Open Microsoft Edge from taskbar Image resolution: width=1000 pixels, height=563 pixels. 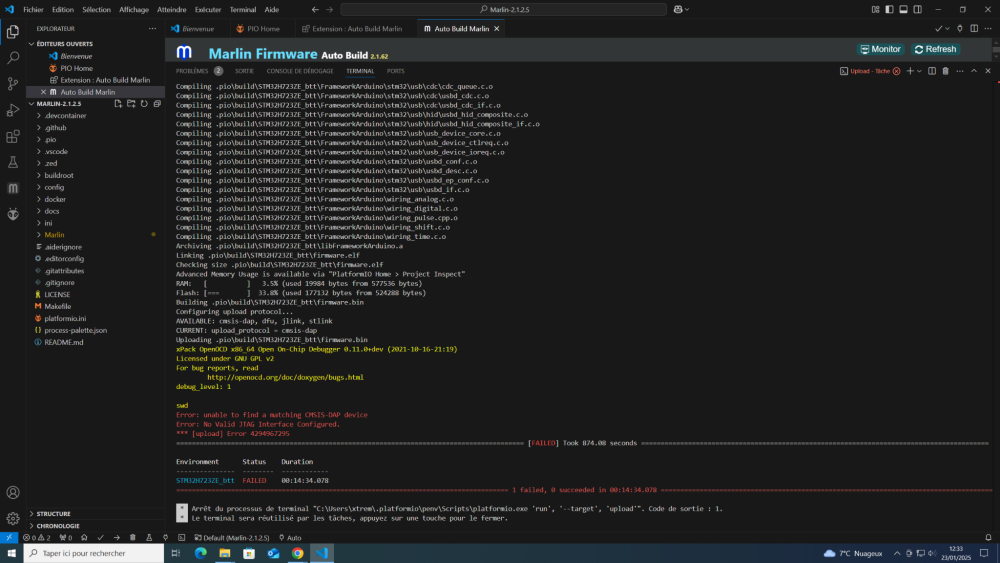click(200, 553)
